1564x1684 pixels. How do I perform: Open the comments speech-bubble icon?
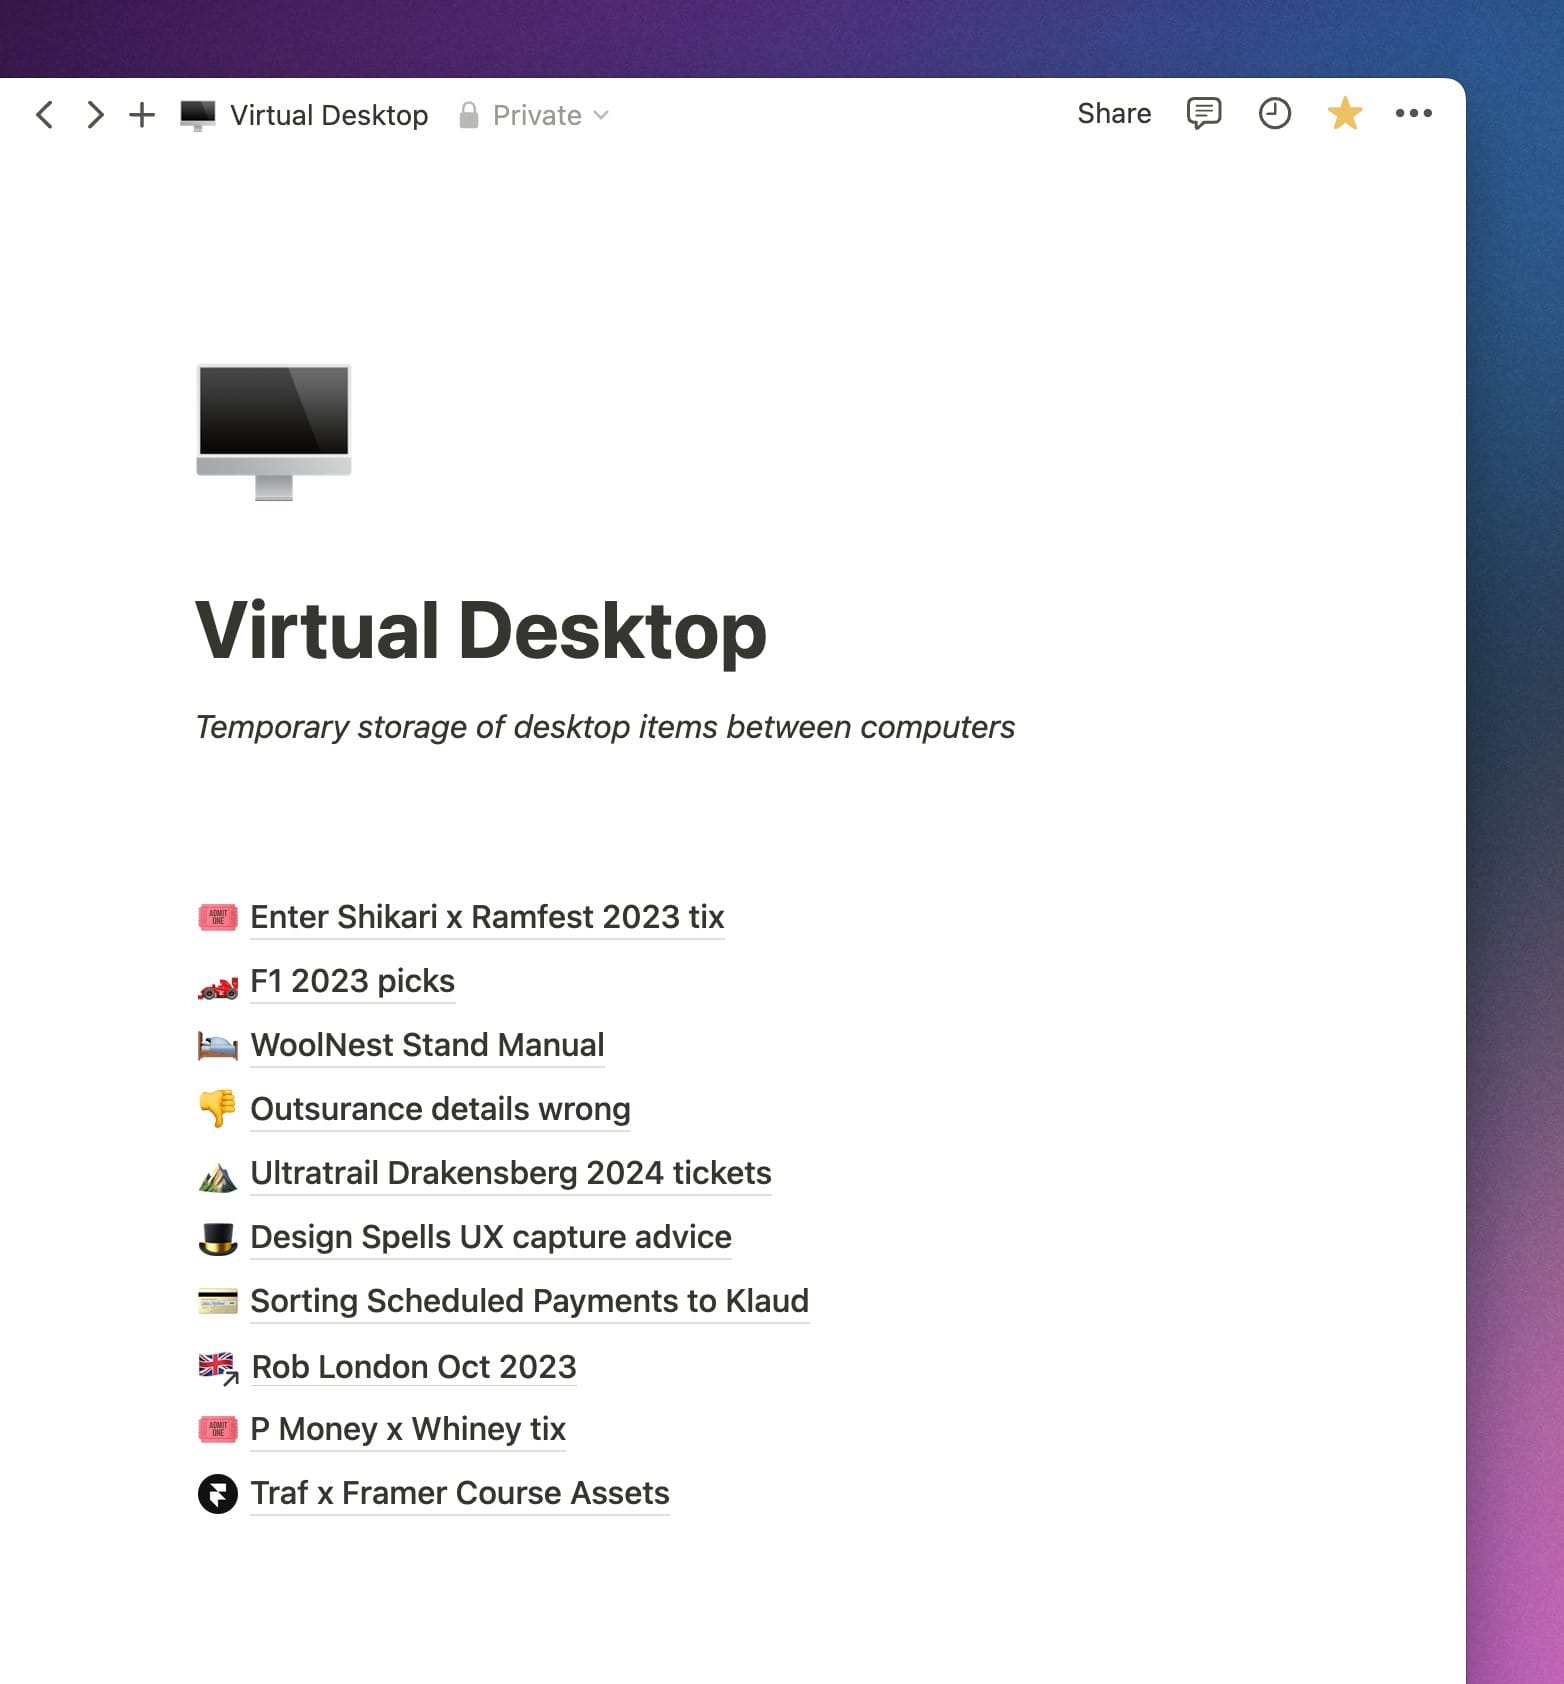pyautogui.click(x=1204, y=114)
